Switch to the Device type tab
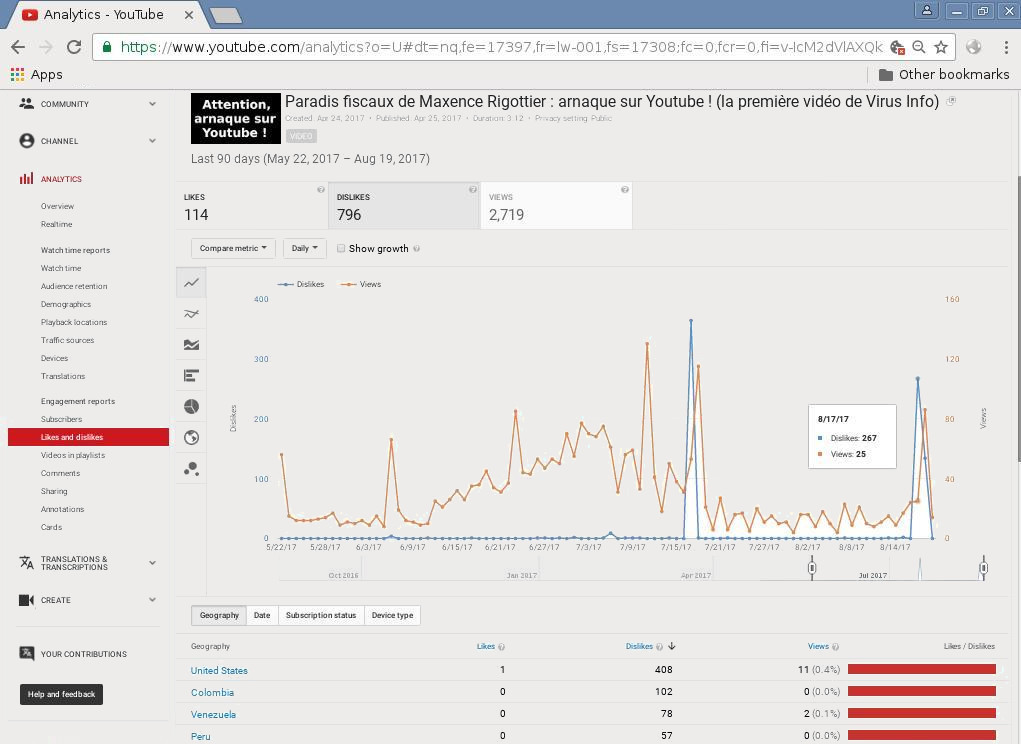This screenshot has height=744, width=1021. [x=392, y=615]
